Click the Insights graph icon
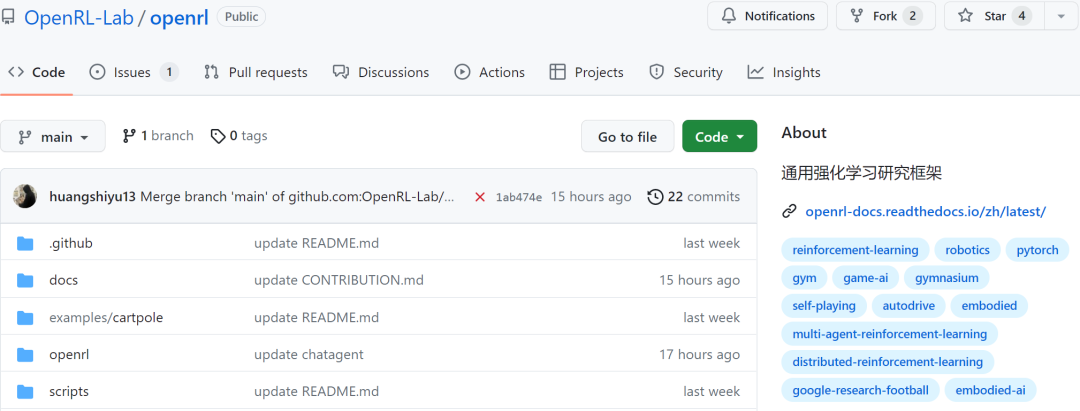The height and width of the screenshot is (411, 1080). (756, 72)
